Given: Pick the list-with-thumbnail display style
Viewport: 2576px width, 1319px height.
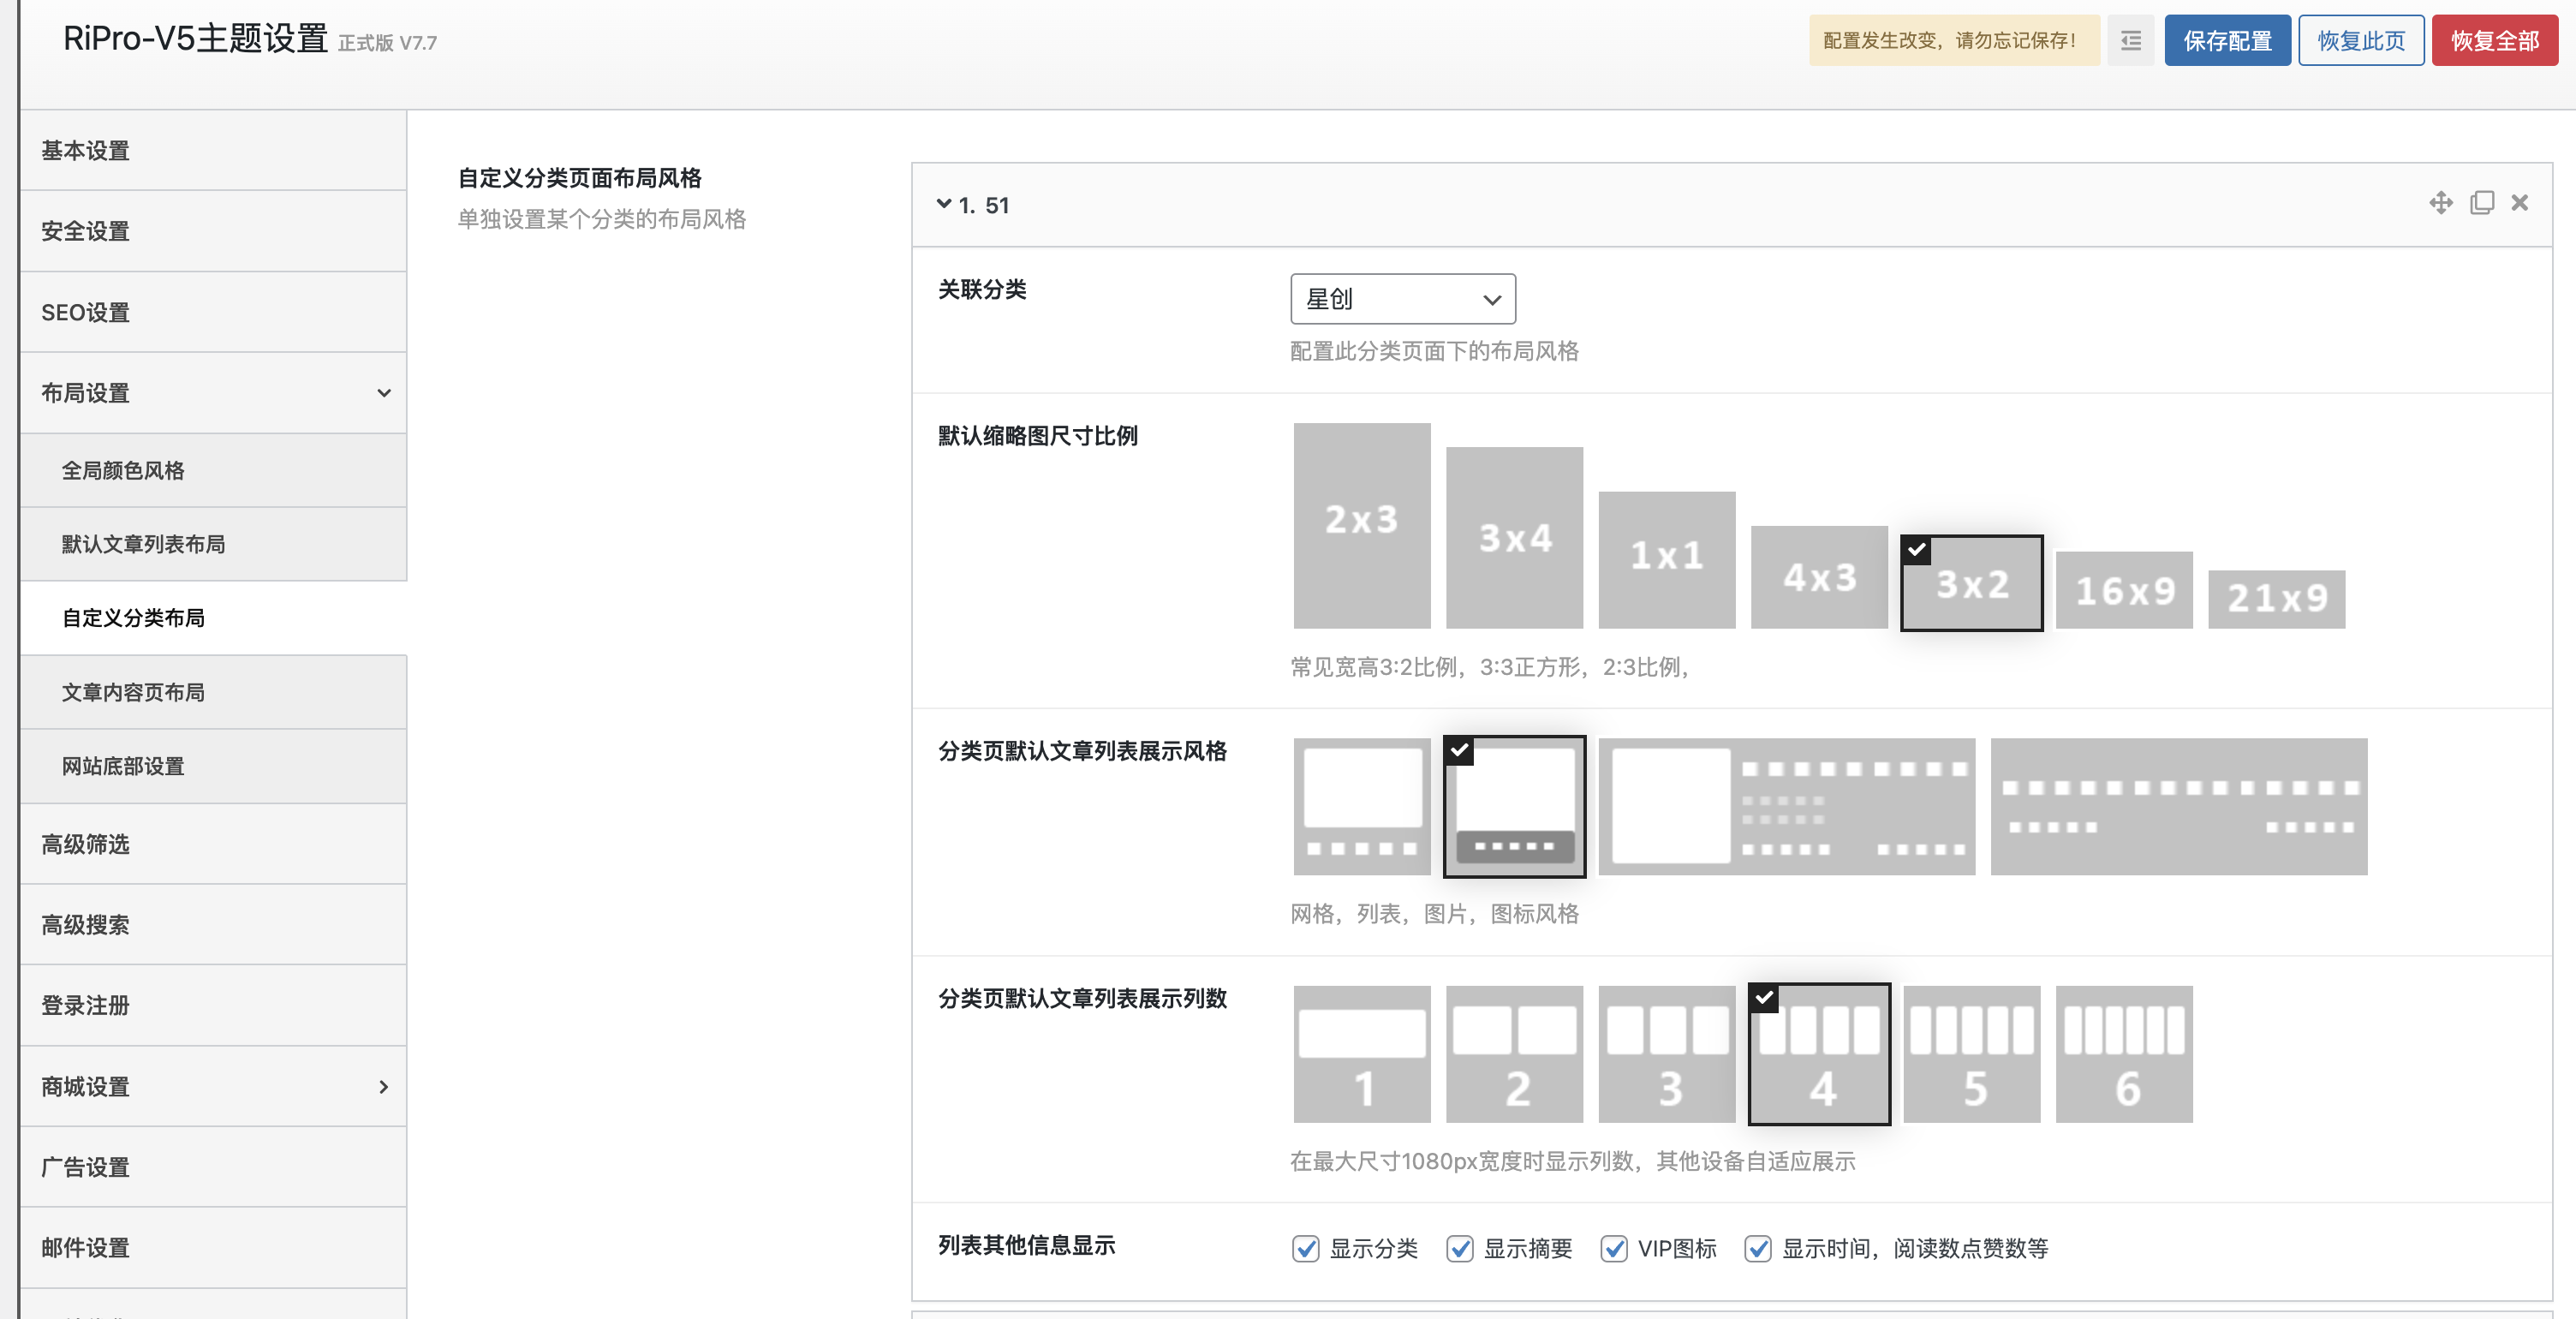Looking at the screenshot, I should click(x=1786, y=806).
